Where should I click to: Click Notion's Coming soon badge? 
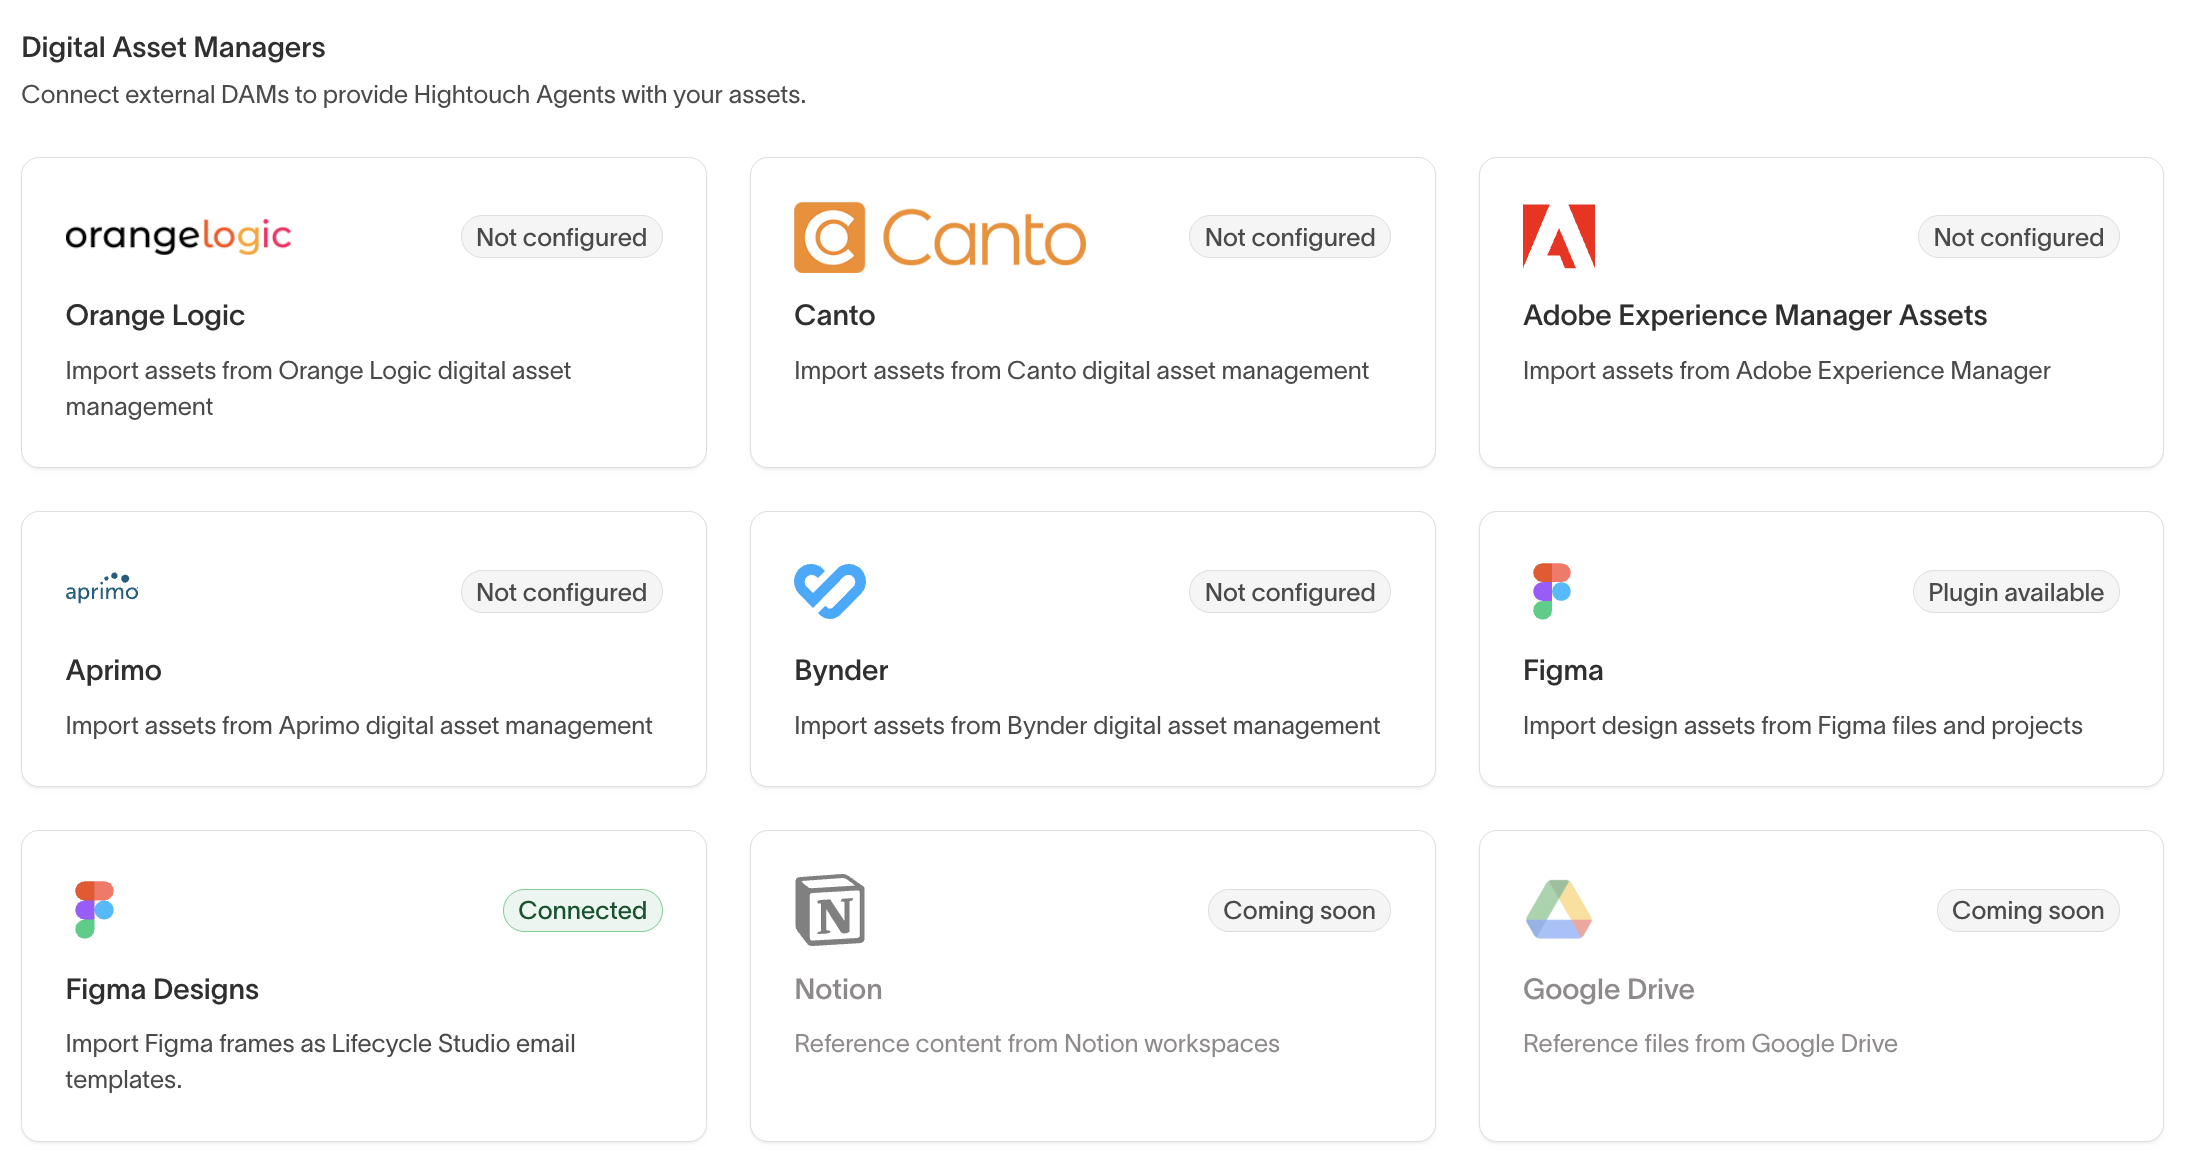pos(1299,910)
